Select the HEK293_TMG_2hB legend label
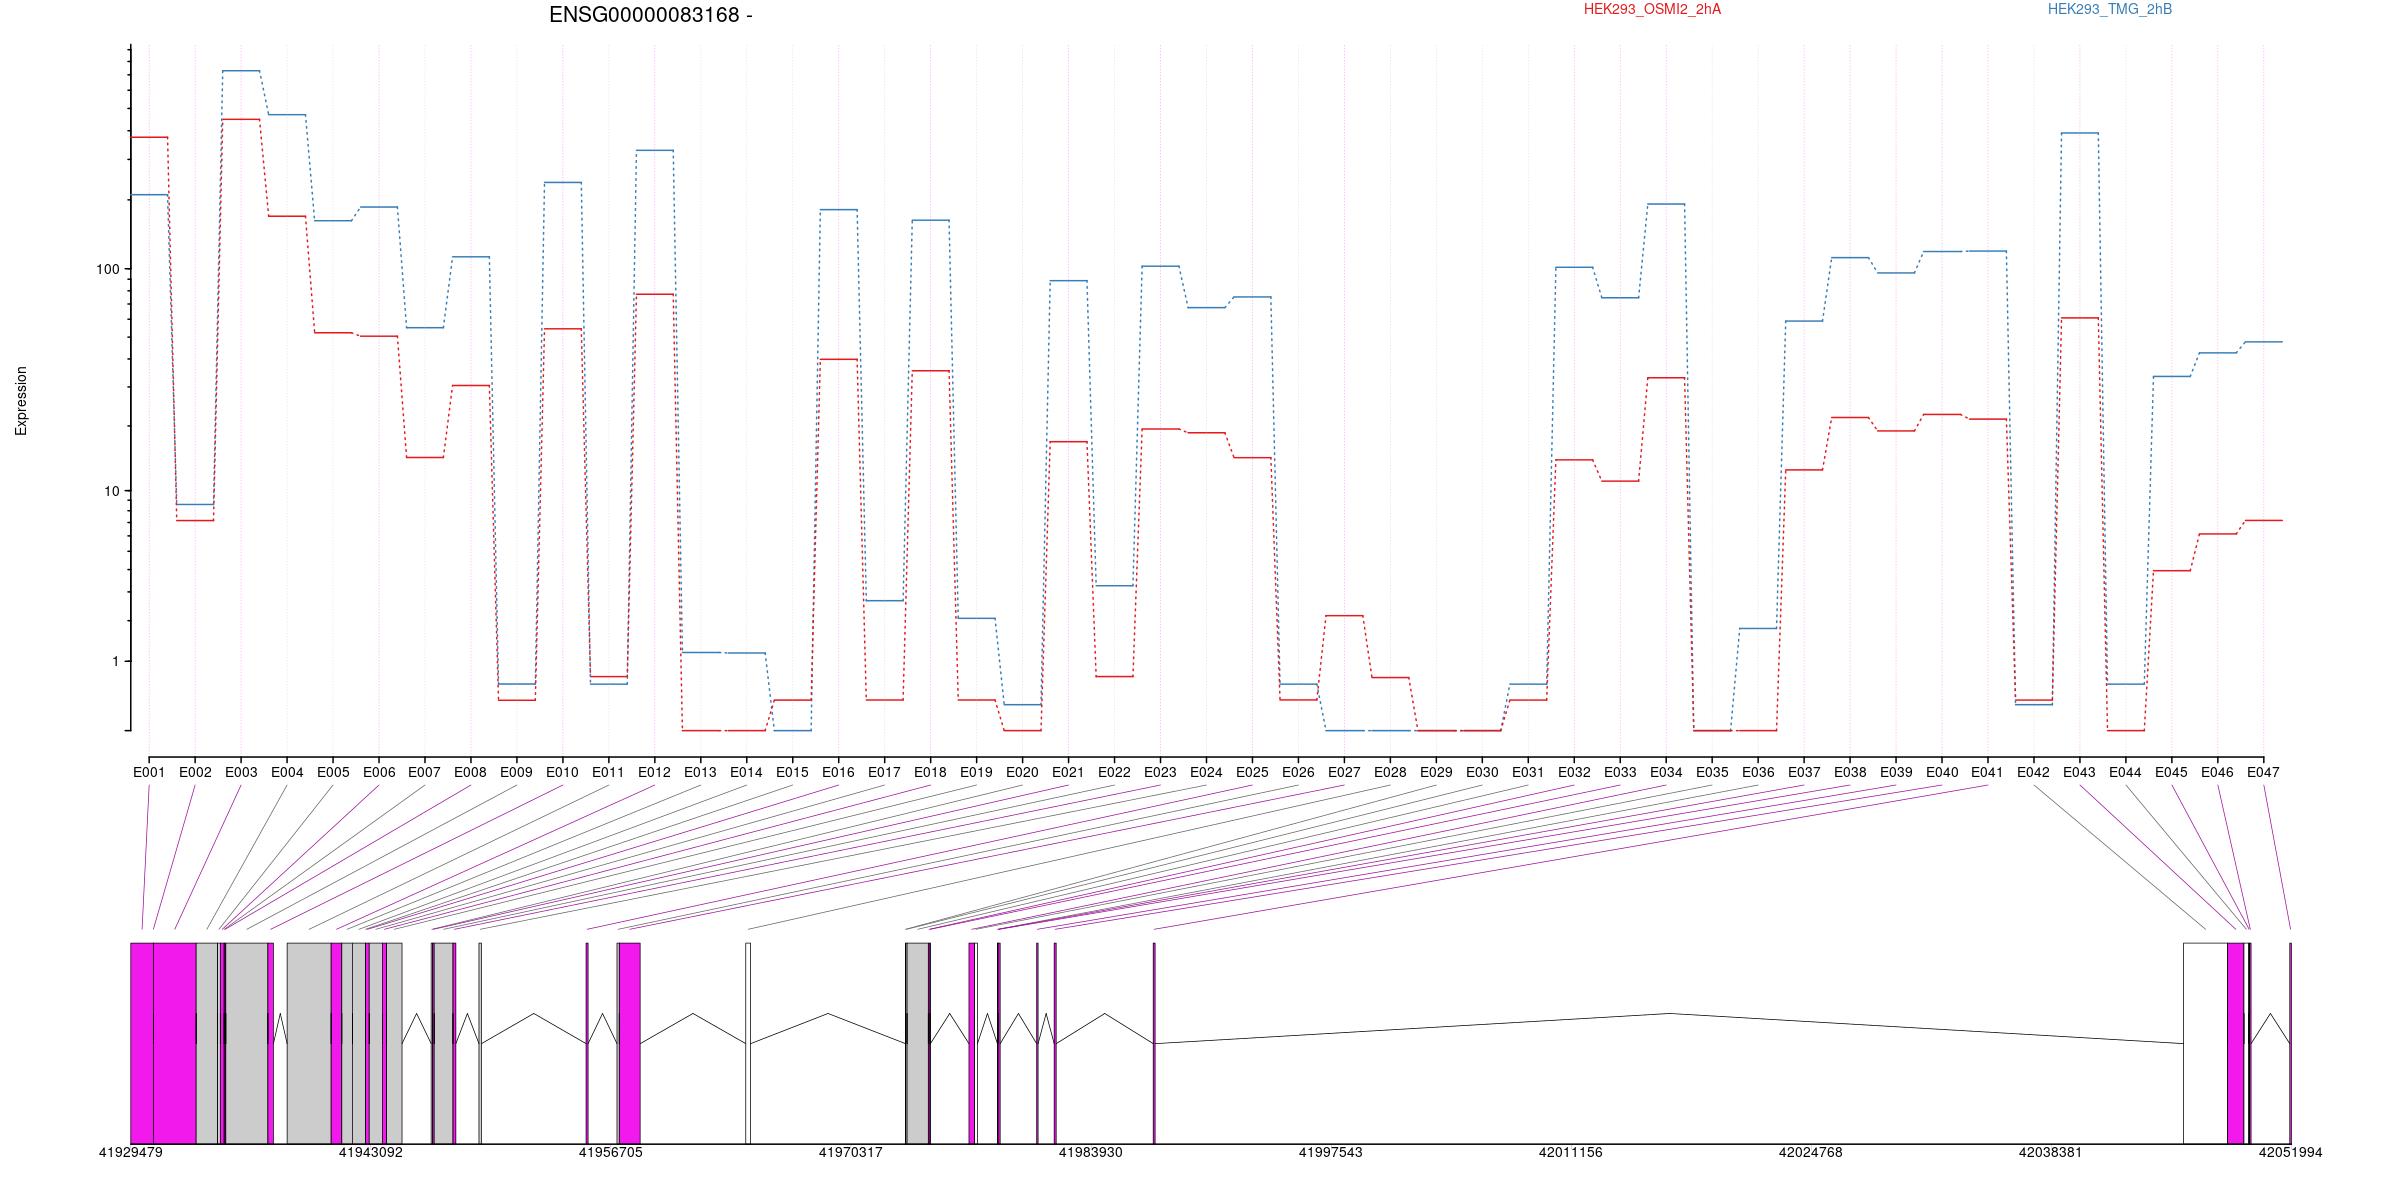The height and width of the screenshot is (1200, 2400). click(2110, 9)
